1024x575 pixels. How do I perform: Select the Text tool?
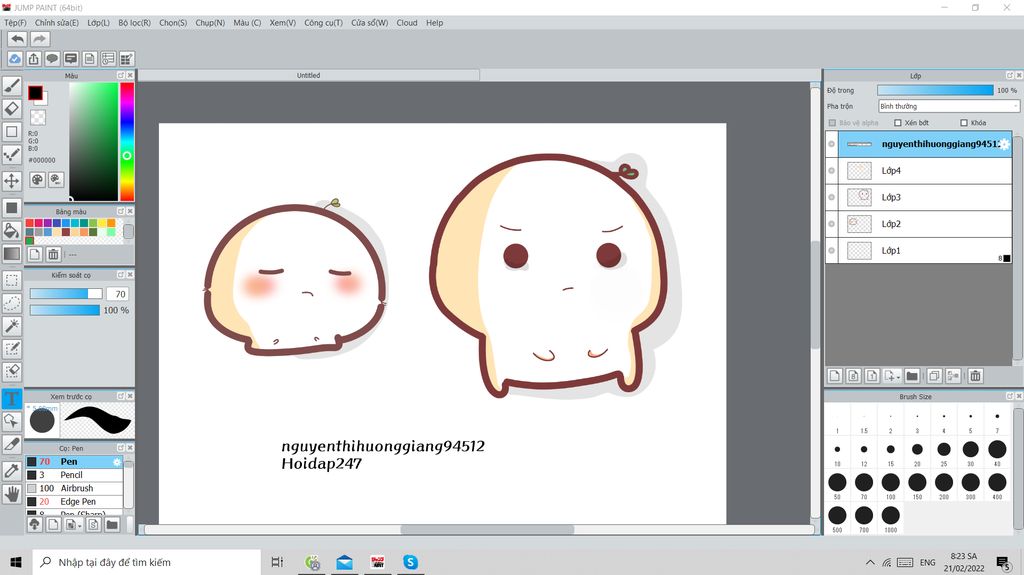12,399
